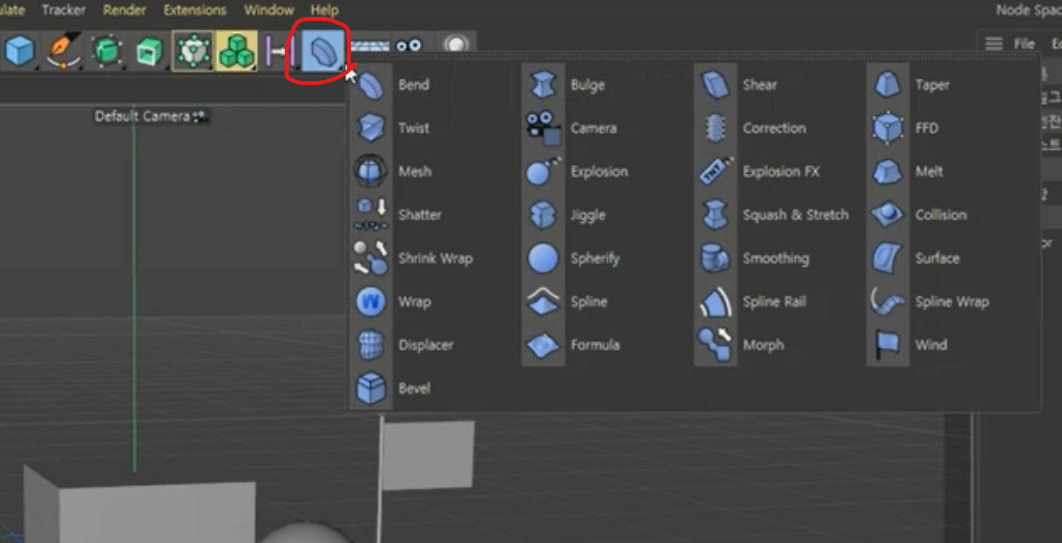Select the Shear deformer
Image resolution: width=1062 pixels, height=543 pixels.
point(738,85)
